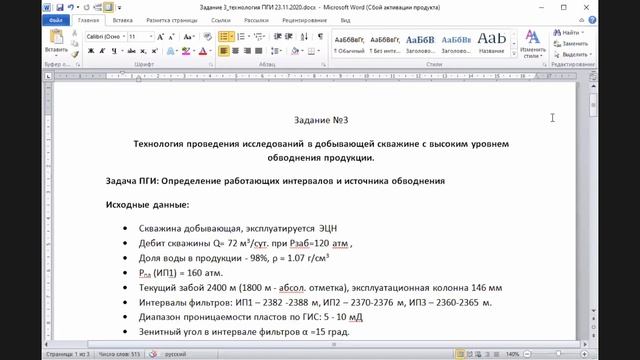Open Word Help question mark icon
Screen dimensions: 640x360
point(592,20)
